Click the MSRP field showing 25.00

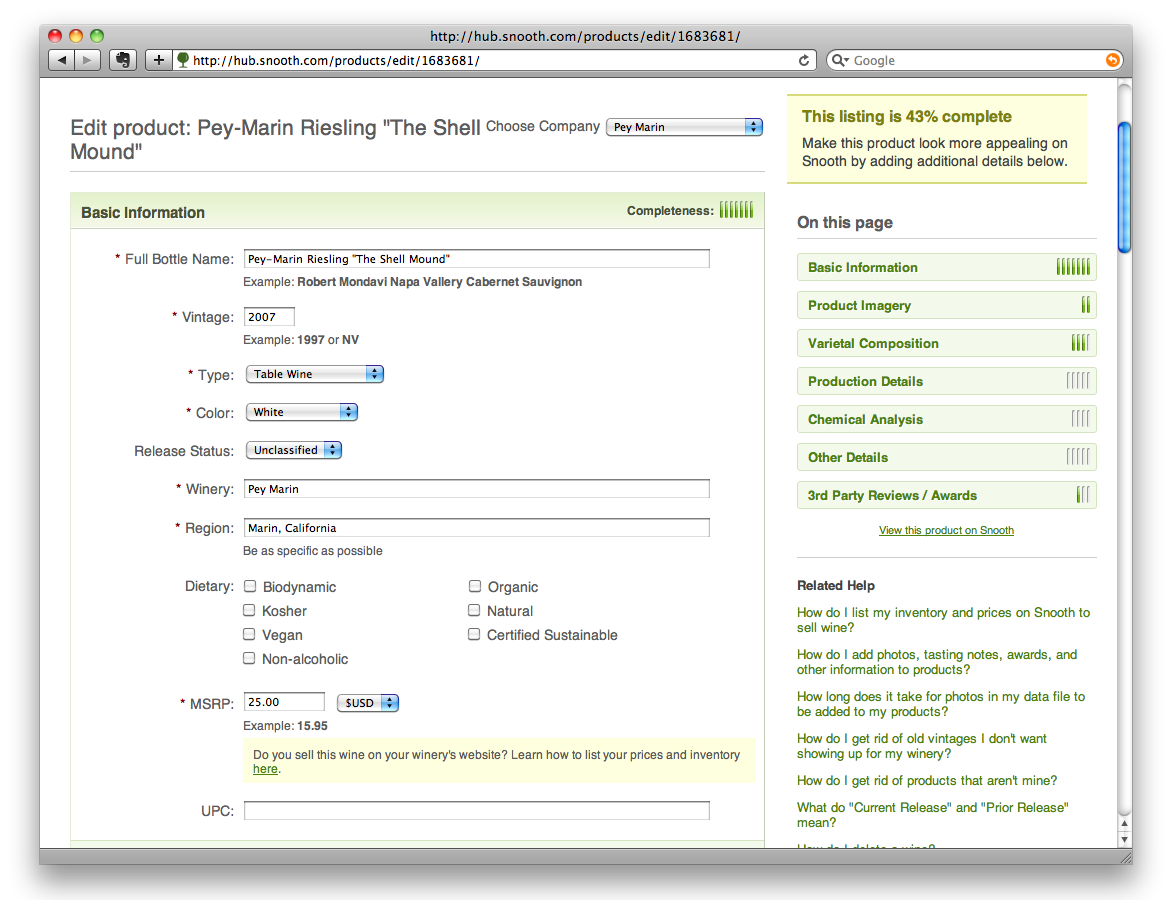[x=284, y=702]
